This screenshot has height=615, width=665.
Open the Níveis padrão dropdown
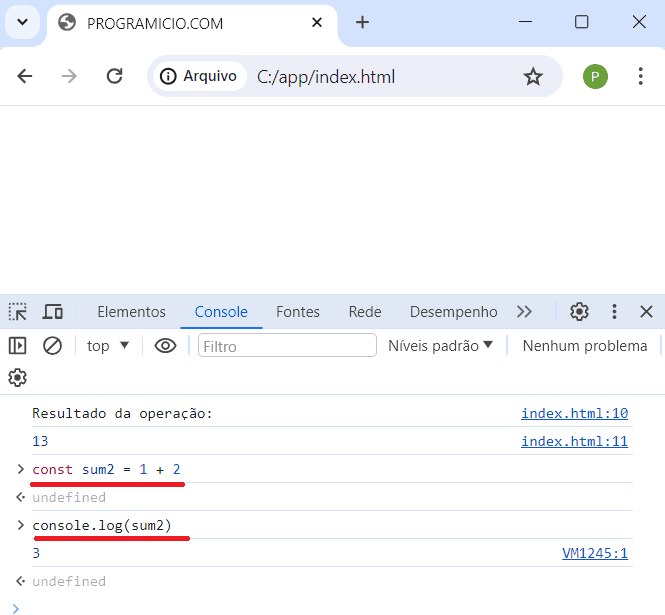coord(440,346)
